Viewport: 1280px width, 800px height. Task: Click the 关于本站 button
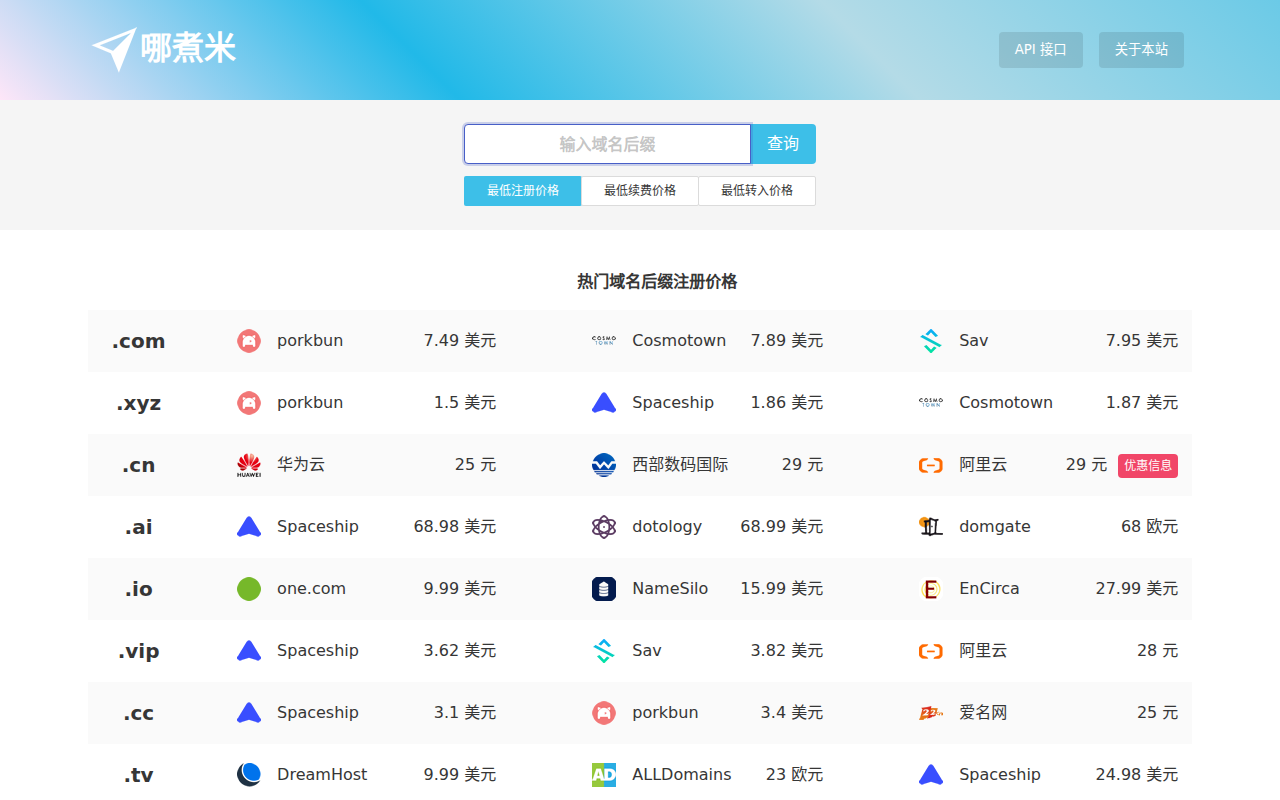(1141, 49)
